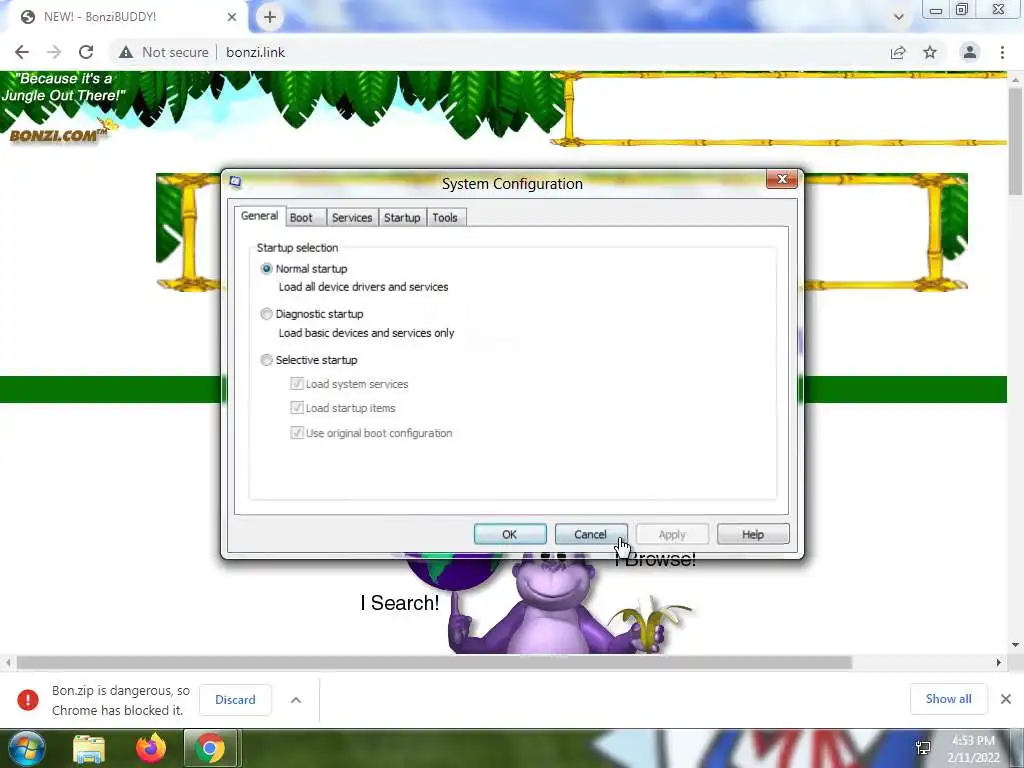The width and height of the screenshot is (1024, 768).
Task: Open the Not secure warning icon
Action: [126, 52]
